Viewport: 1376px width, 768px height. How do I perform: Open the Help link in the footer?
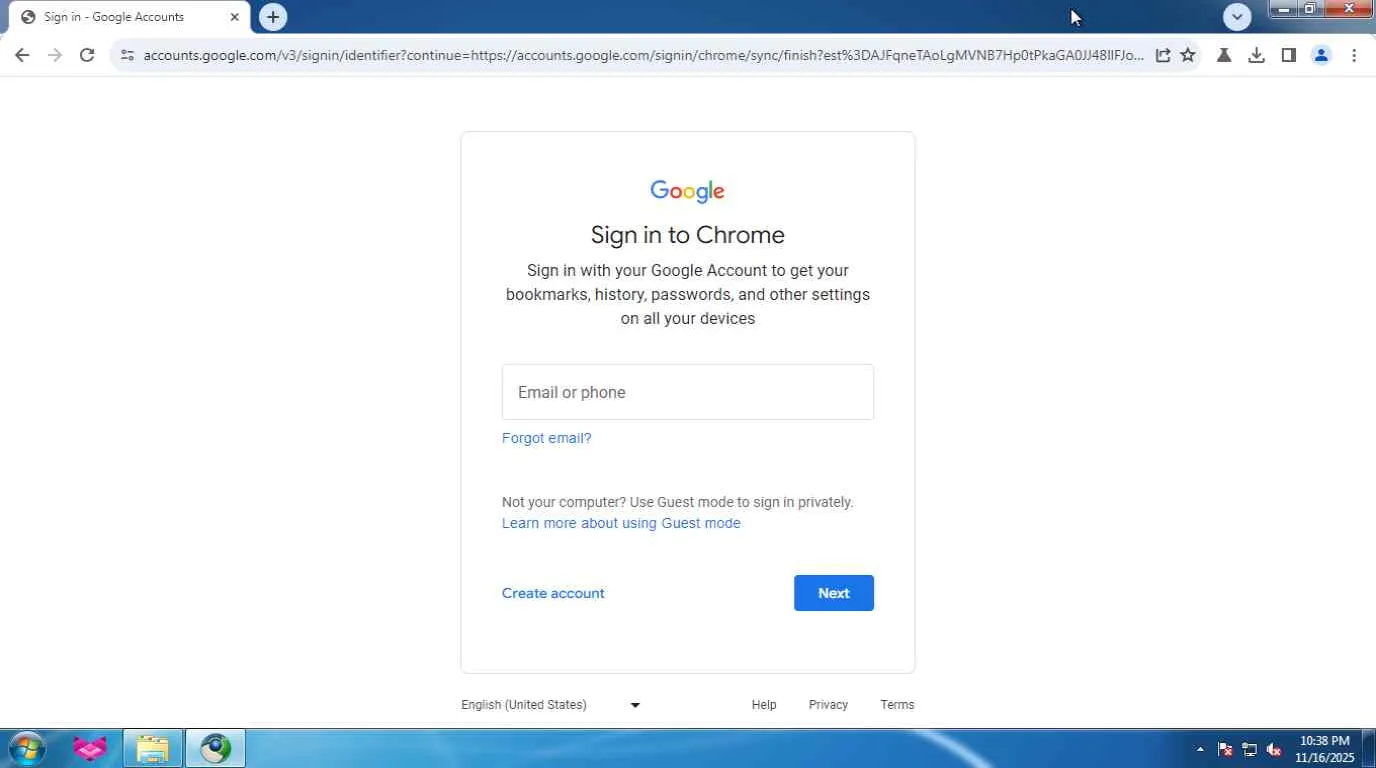[x=764, y=705]
